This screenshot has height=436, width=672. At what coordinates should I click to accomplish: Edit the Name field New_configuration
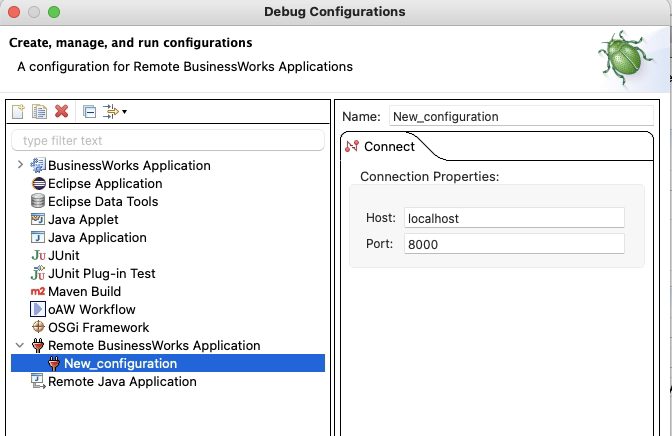click(x=521, y=116)
